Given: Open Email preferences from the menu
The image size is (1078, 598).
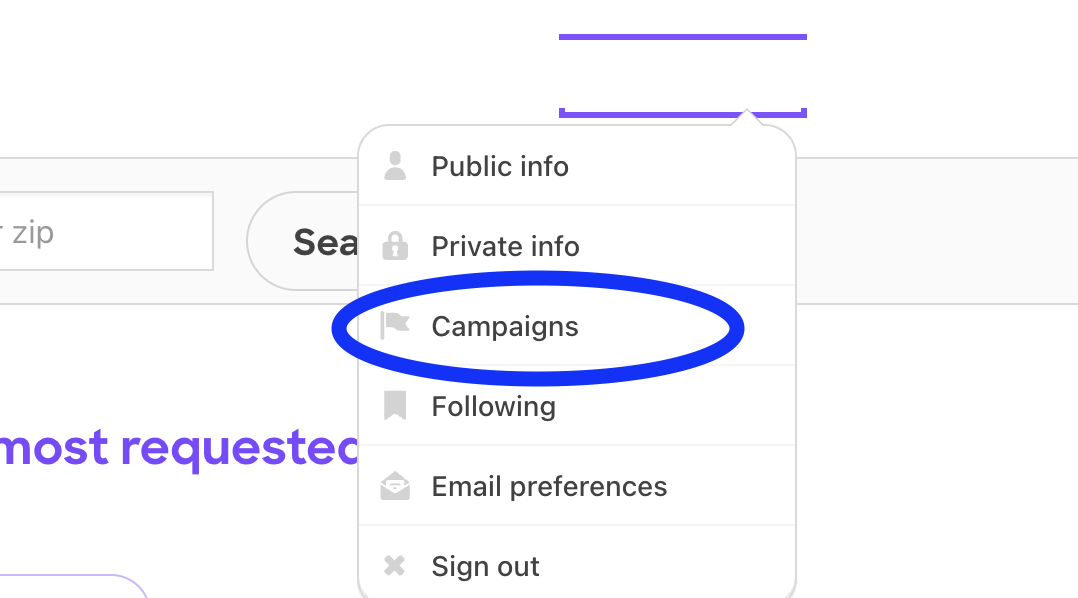Looking at the screenshot, I should 549,487.
